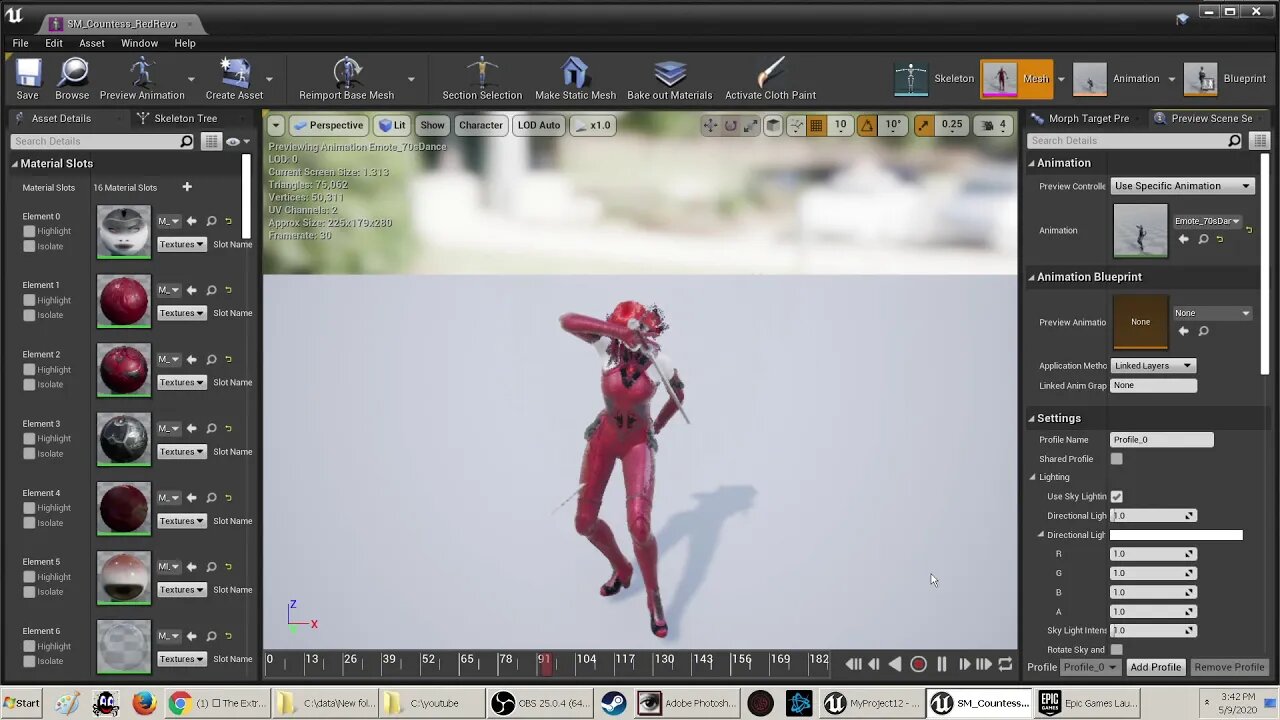
Task: Pause the animation playback
Action: click(941, 664)
